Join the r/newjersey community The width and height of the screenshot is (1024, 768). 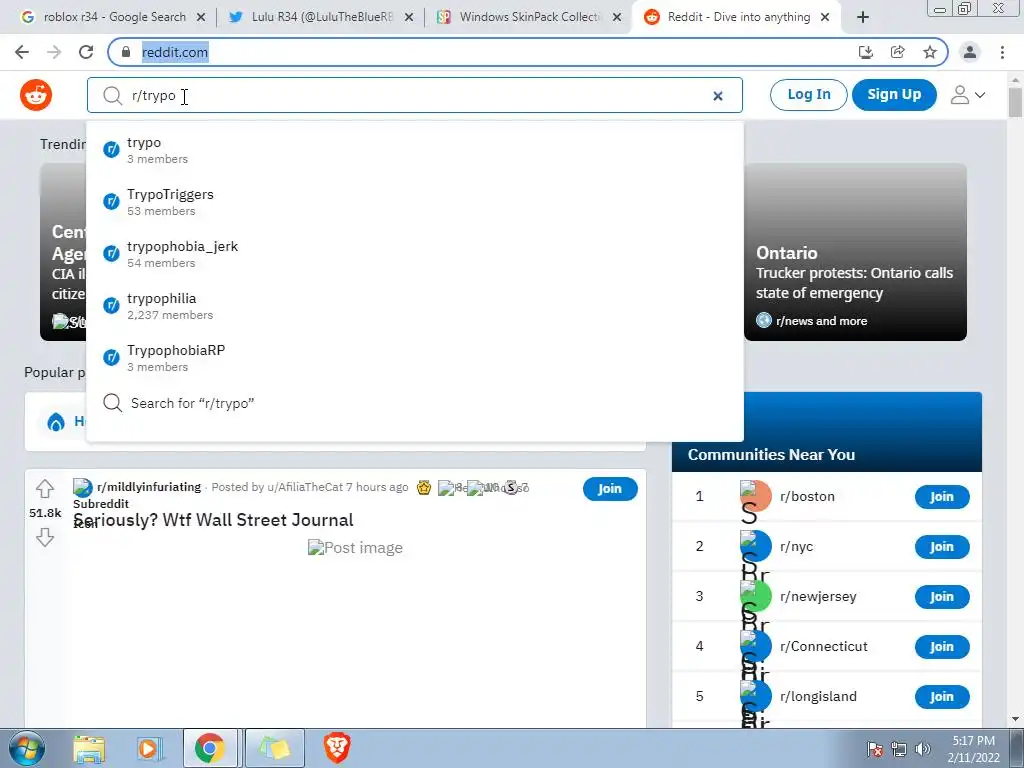[942, 597]
